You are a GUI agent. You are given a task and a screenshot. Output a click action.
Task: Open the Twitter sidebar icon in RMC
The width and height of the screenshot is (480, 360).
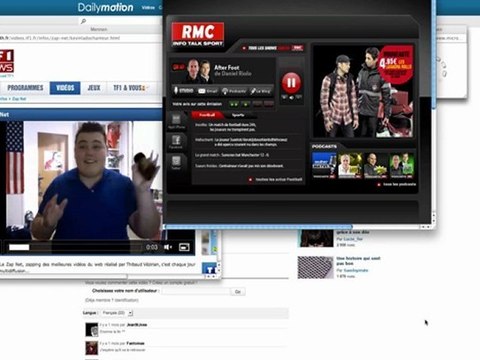pyautogui.click(x=176, y=163)
